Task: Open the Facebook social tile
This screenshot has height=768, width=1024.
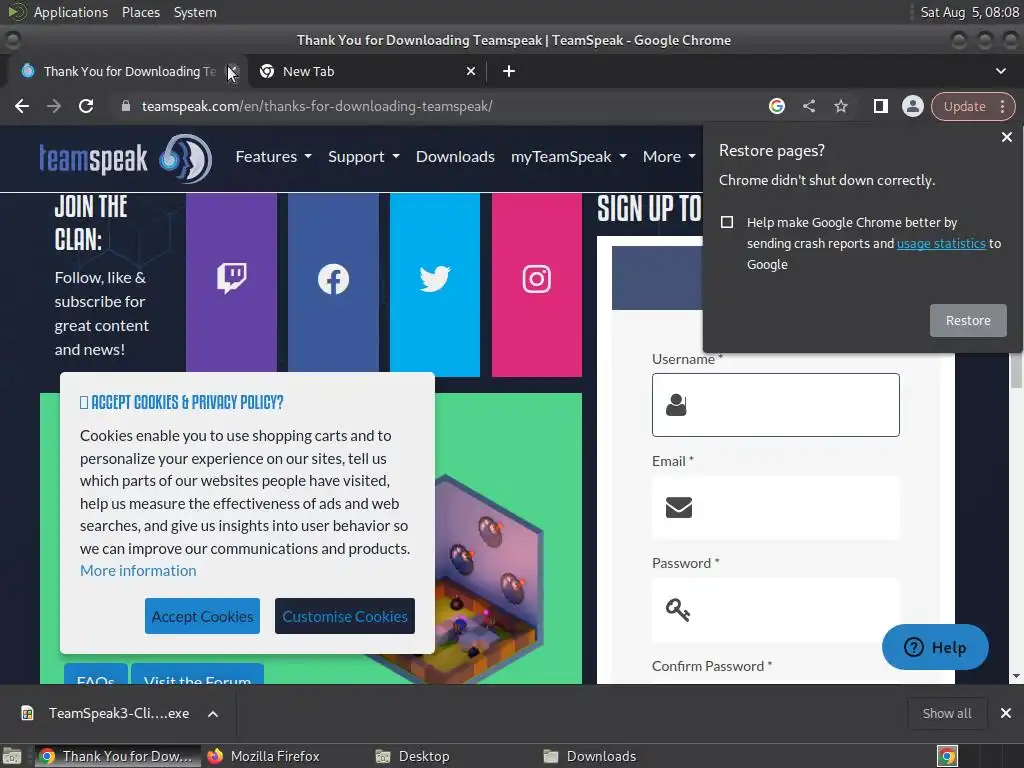Action: (x=333, y=285)
